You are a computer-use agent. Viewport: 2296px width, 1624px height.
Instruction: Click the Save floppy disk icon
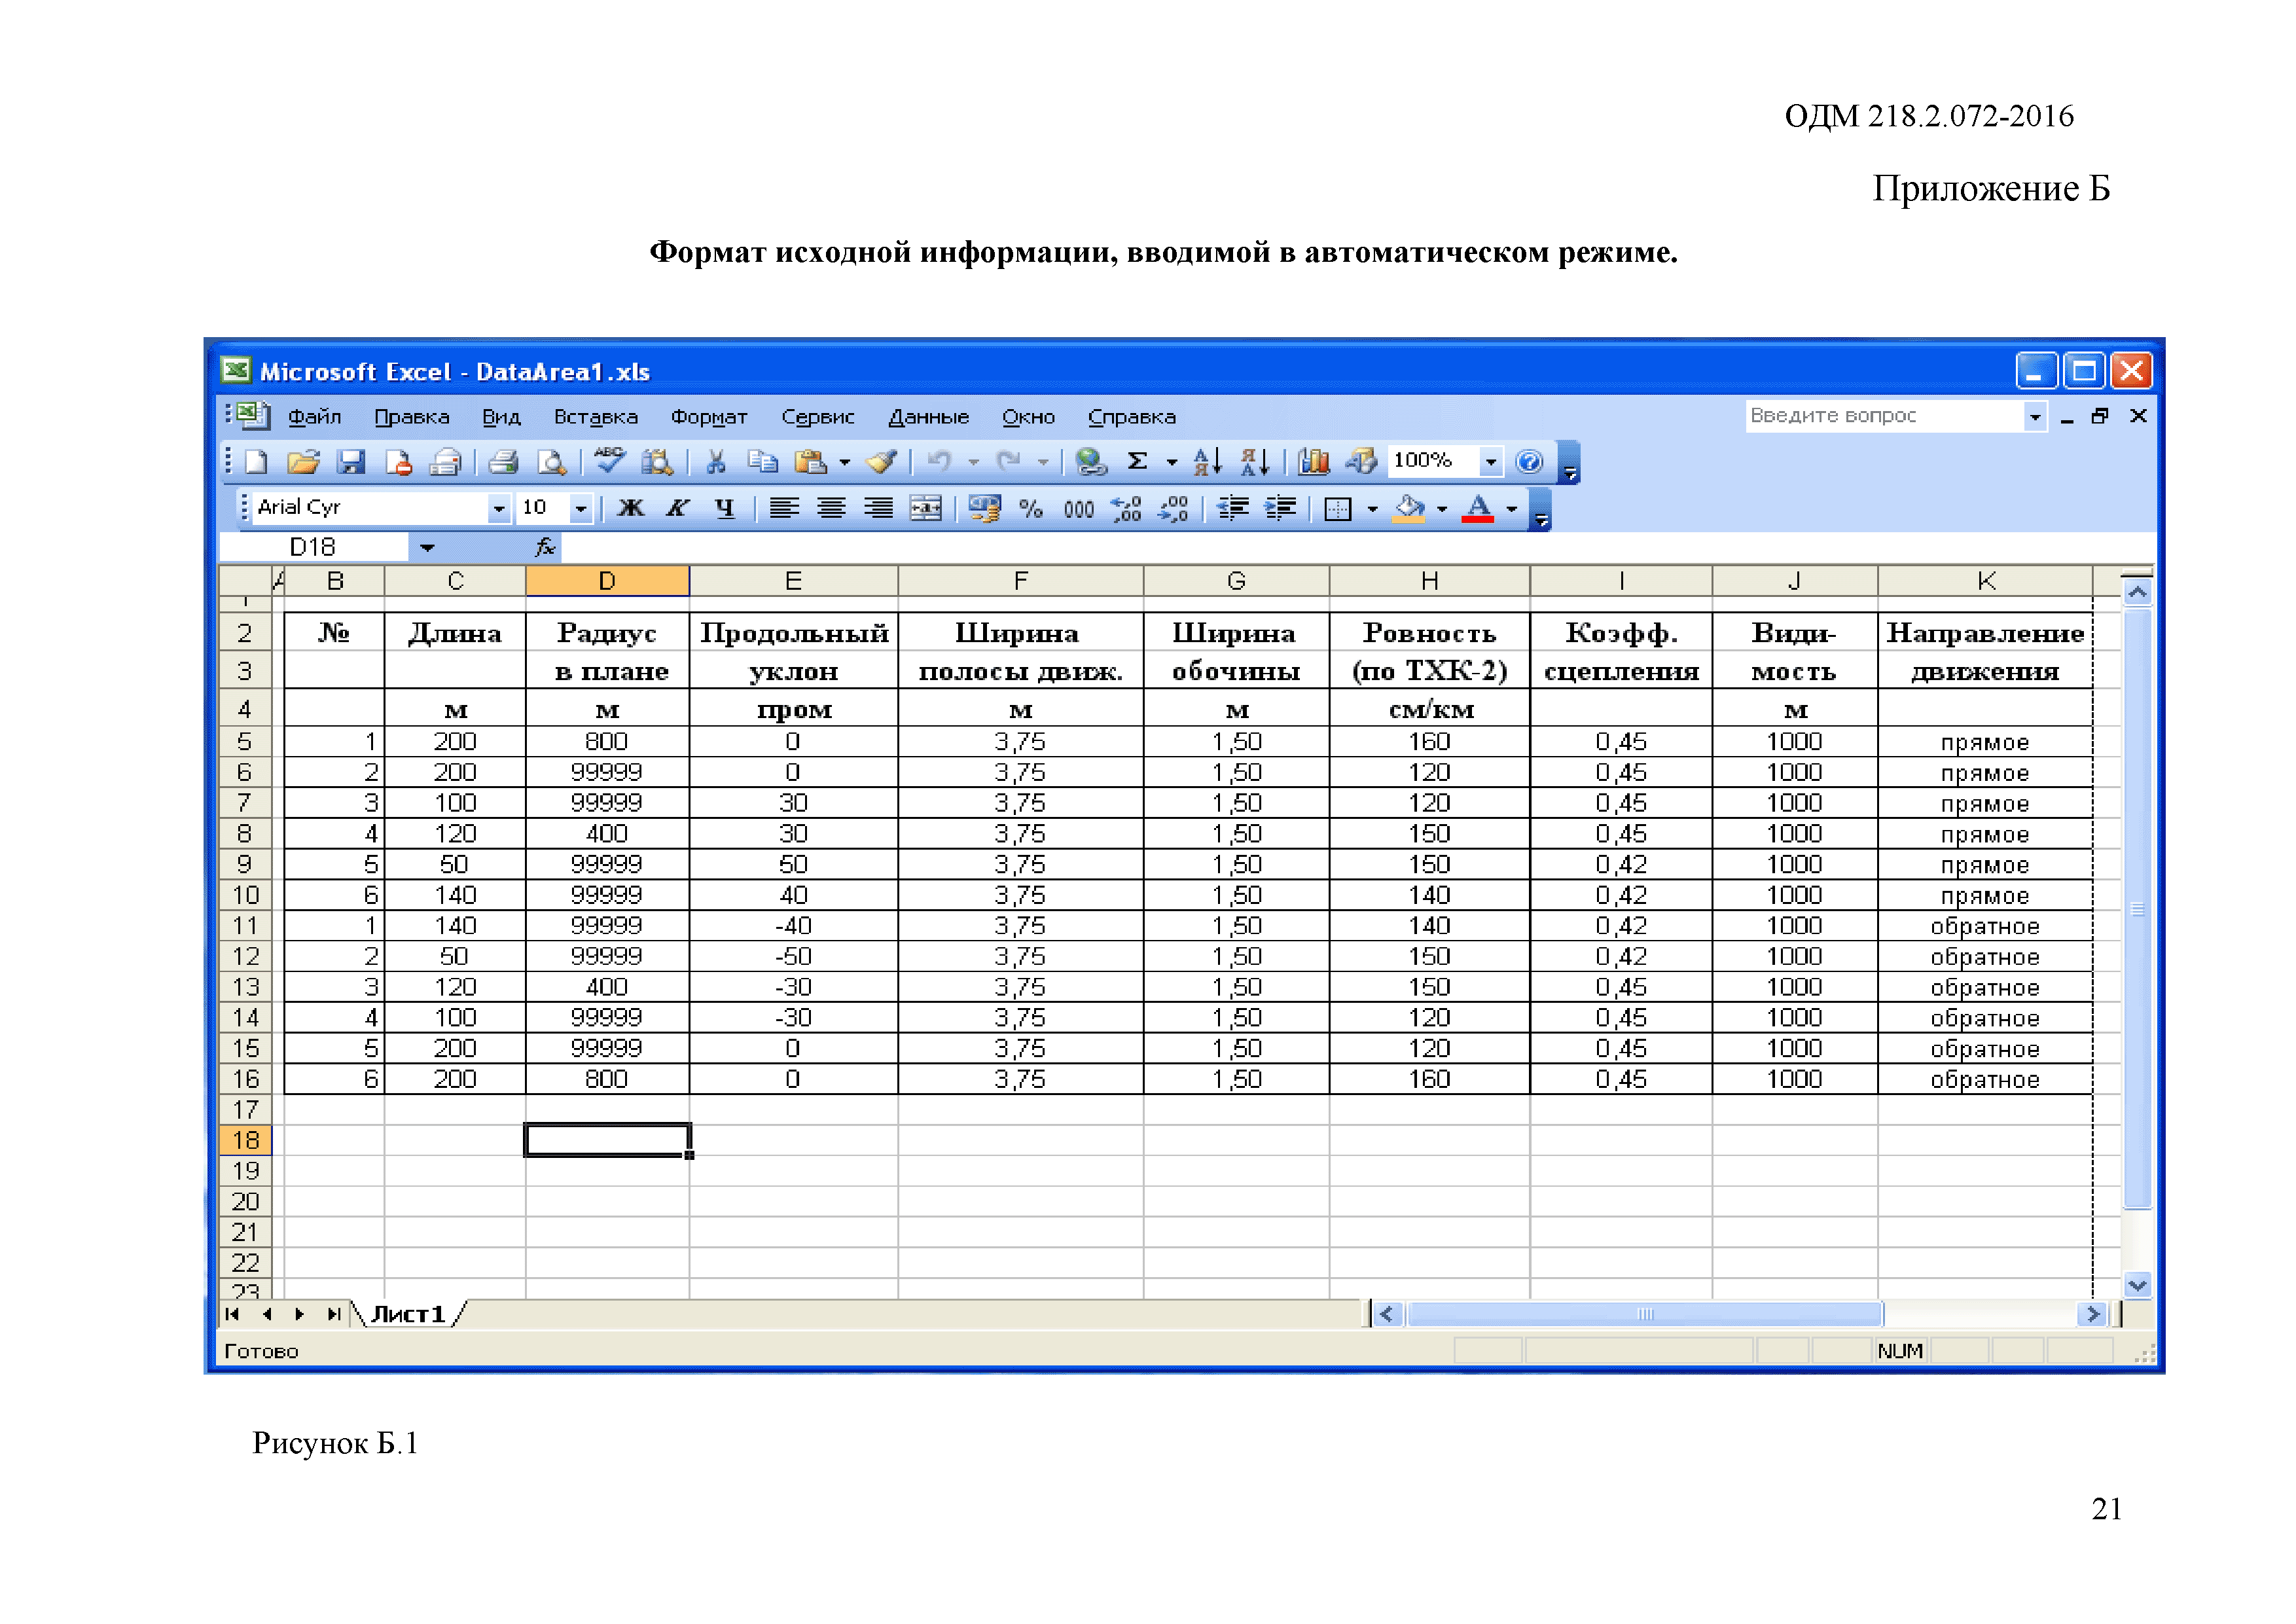click(x=351, y=461)
